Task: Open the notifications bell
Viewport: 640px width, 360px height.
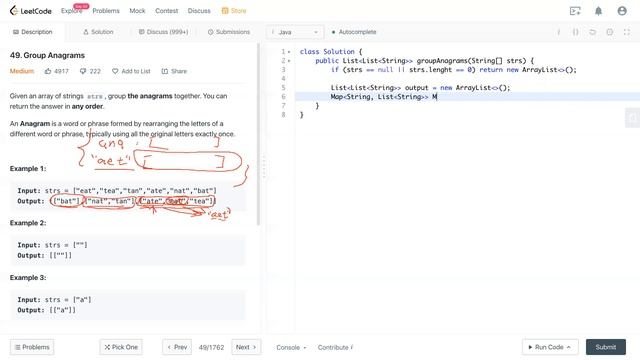Action: point(598,11)
